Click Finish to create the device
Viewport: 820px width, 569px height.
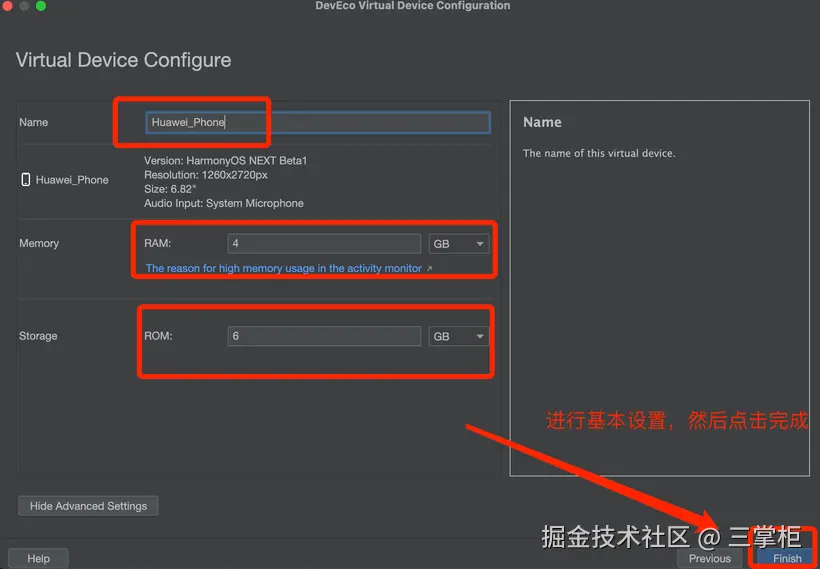click(787, 559)
